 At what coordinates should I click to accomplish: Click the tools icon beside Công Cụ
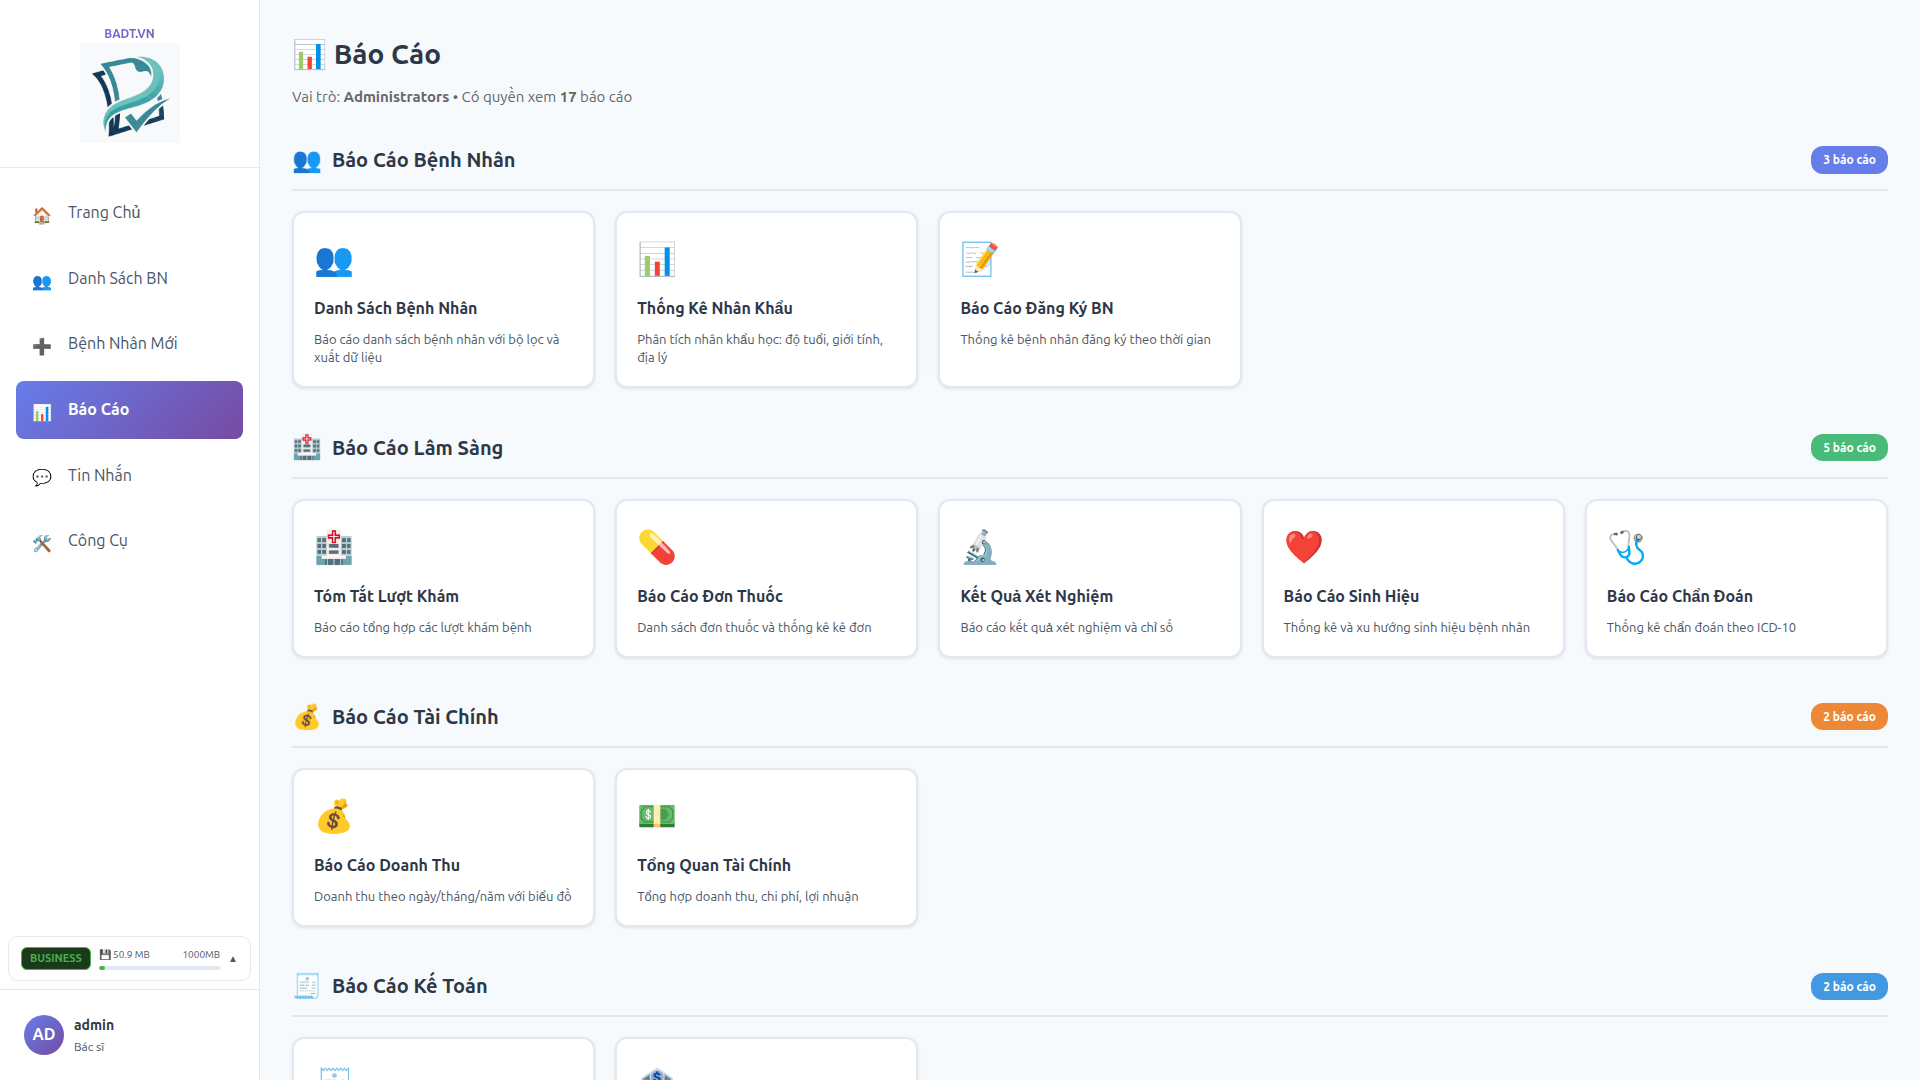42,542
